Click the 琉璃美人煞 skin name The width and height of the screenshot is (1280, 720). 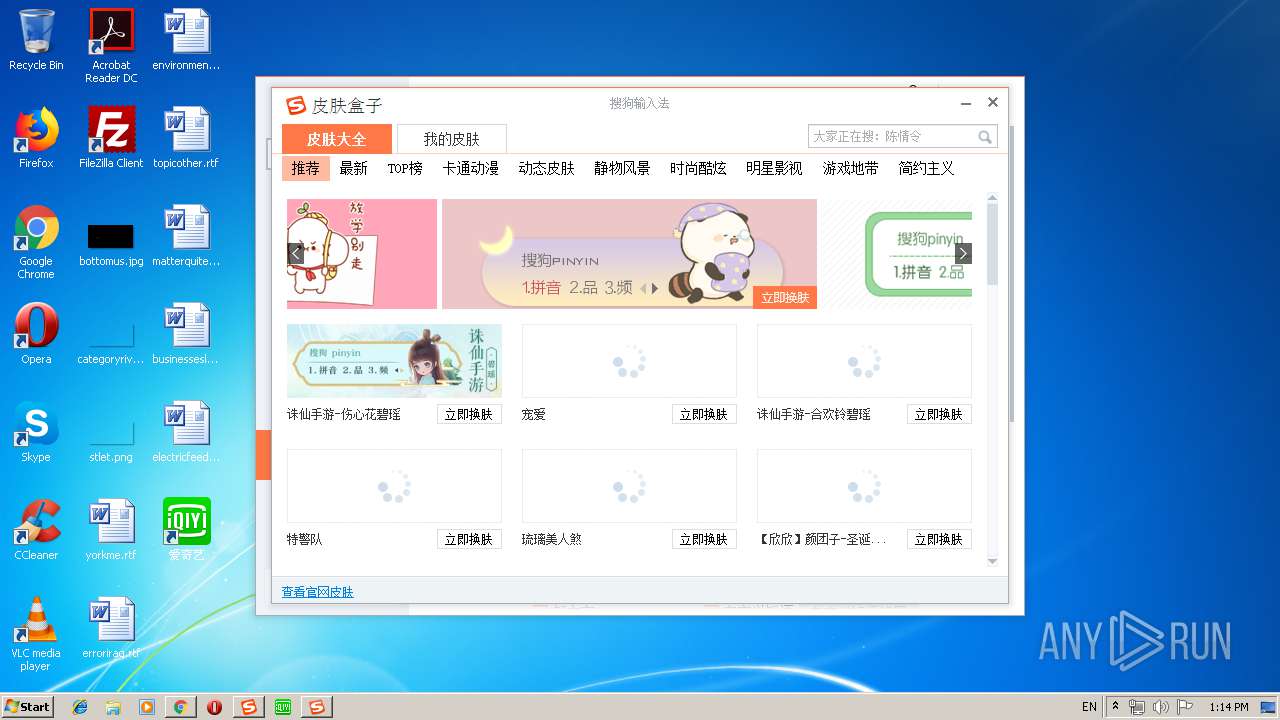point(551,539)
